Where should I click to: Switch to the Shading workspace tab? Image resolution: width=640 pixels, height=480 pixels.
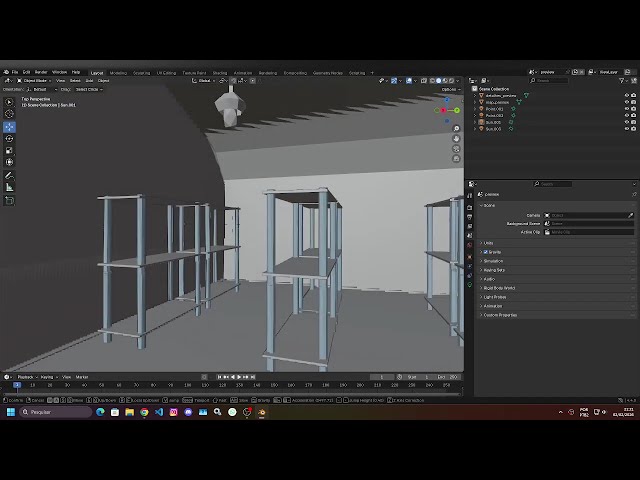pyautogui.click(x=220, y=73)
